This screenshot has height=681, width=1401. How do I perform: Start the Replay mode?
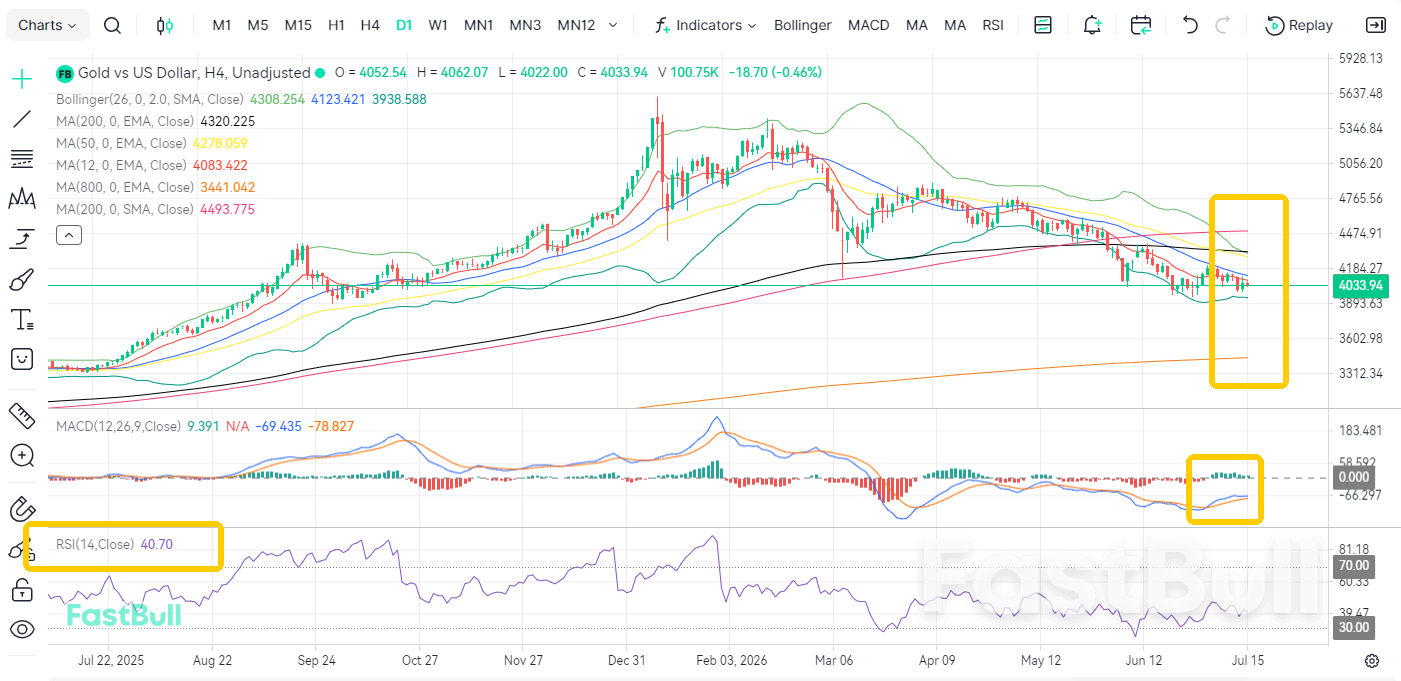(x=1299, y=25)
